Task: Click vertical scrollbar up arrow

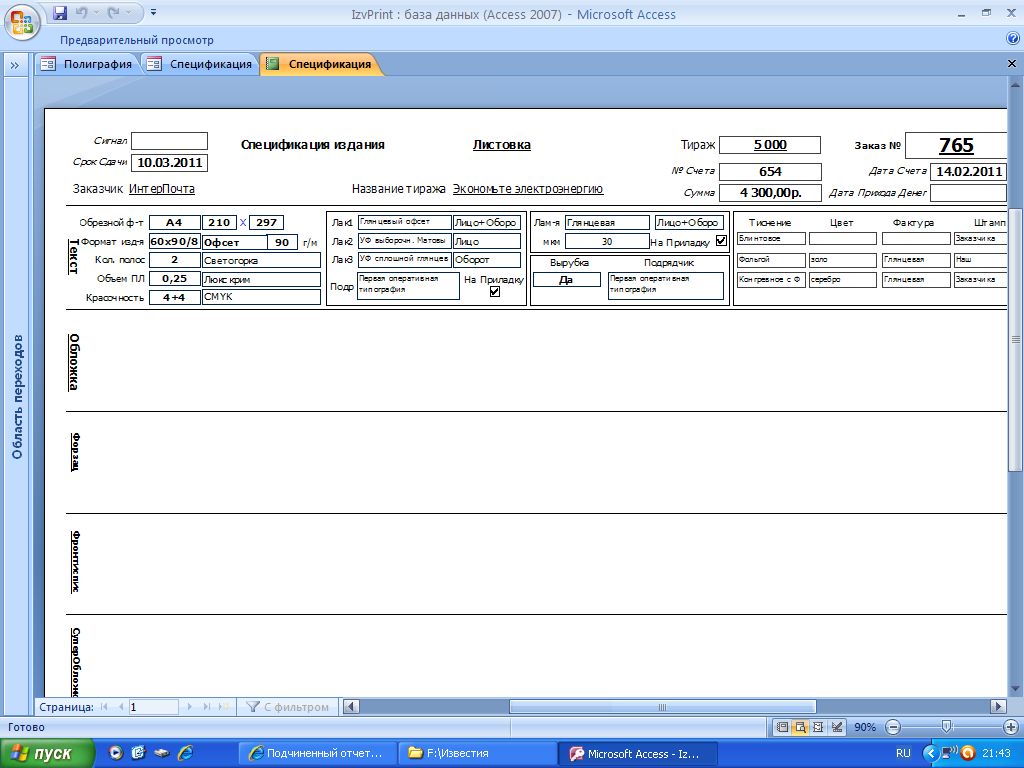Action: pos(1015,85)
